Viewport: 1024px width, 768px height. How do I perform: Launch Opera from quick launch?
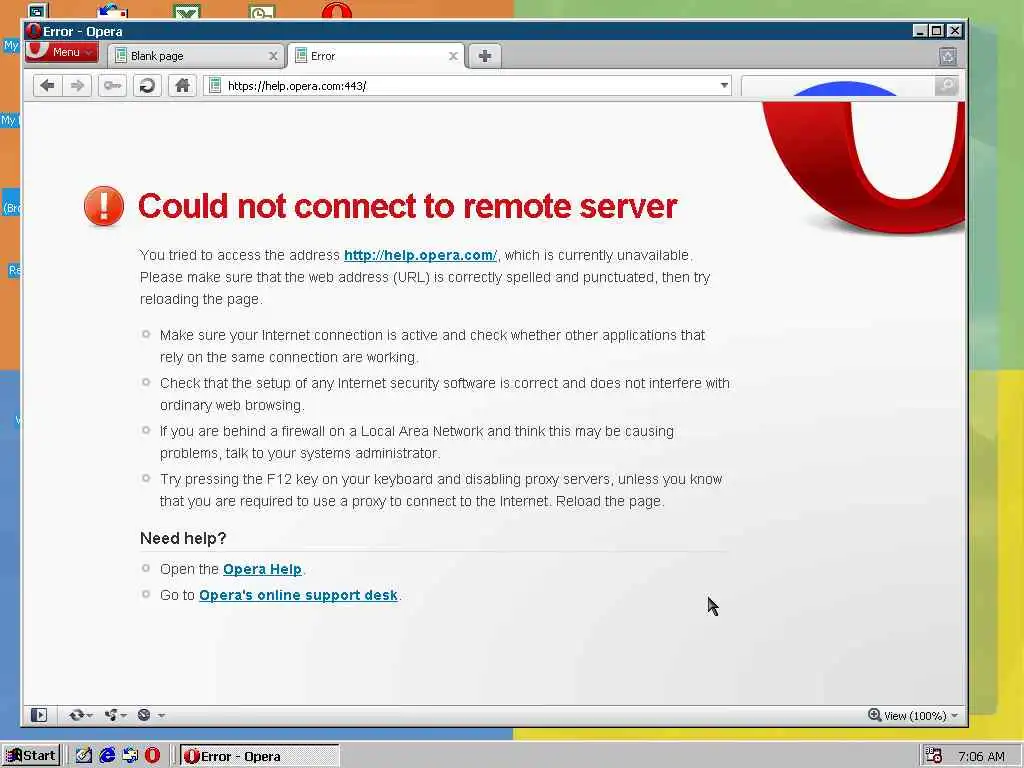[152, 756]
